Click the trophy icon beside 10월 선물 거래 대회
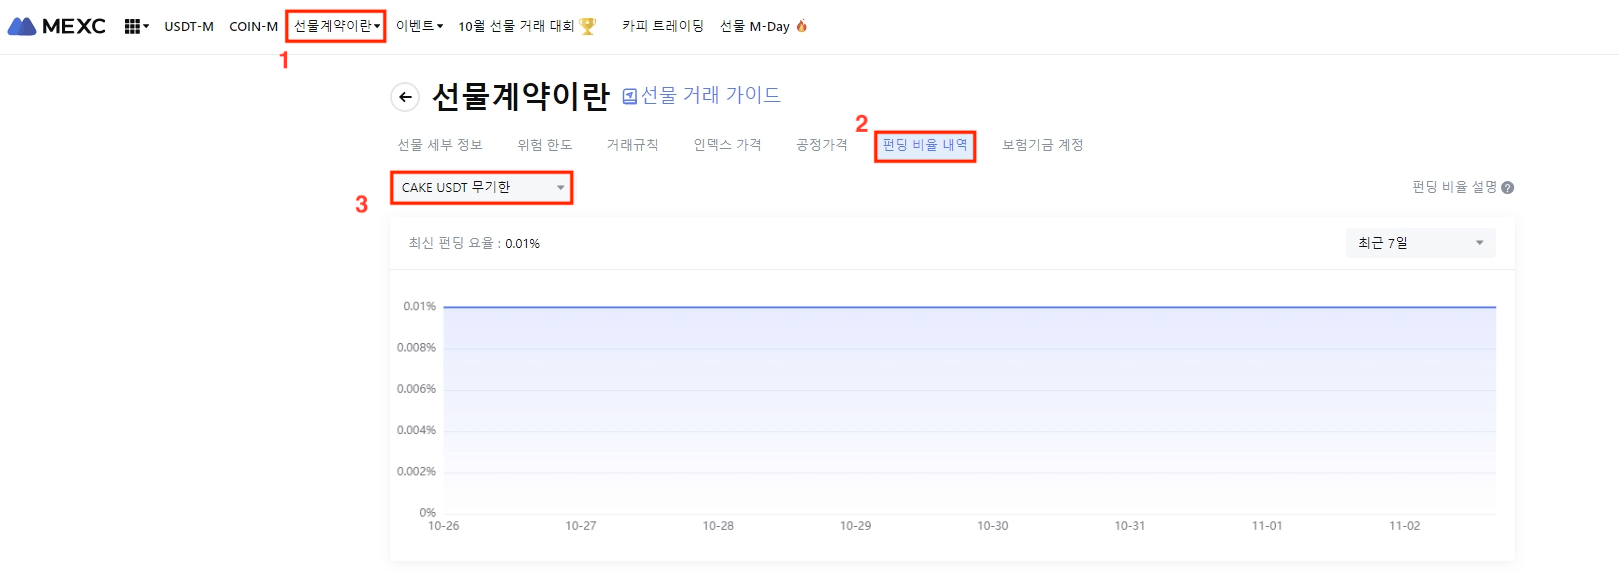This screenshot has width=1619, height=573. (x=588, y=26)
